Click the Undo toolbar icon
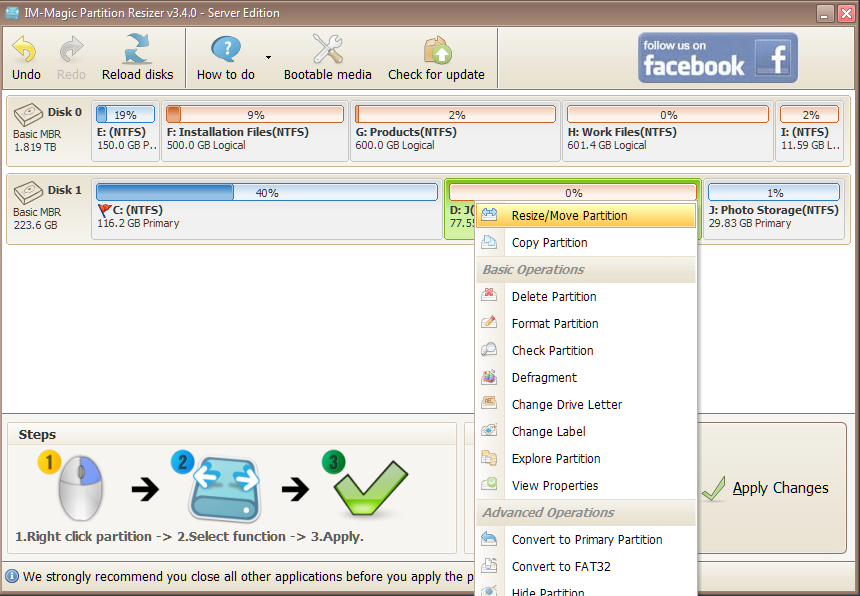Screen dimensions: 860x596 click(x=26, y=50)
